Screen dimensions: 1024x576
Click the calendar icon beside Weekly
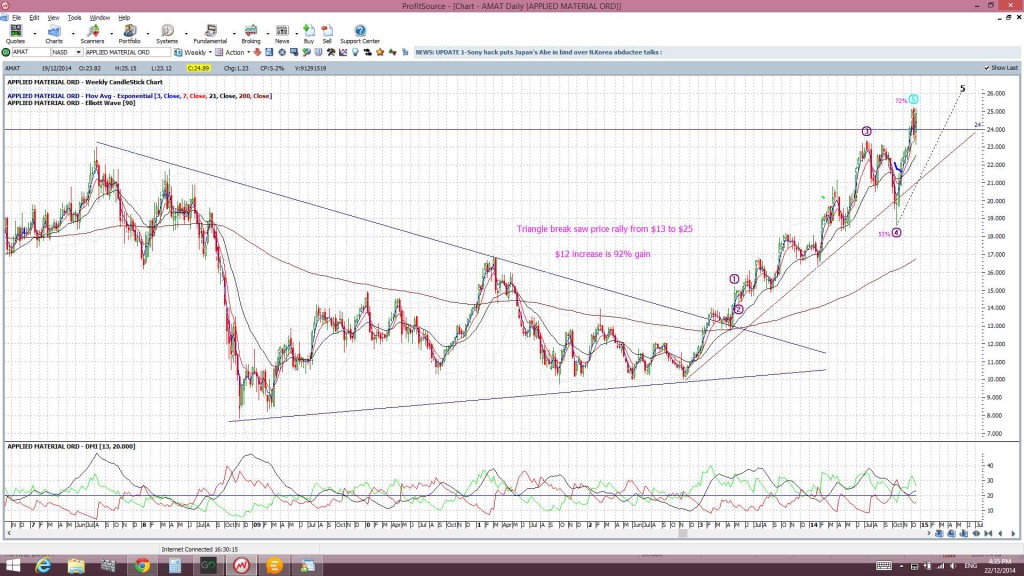(x=178, y=52)
